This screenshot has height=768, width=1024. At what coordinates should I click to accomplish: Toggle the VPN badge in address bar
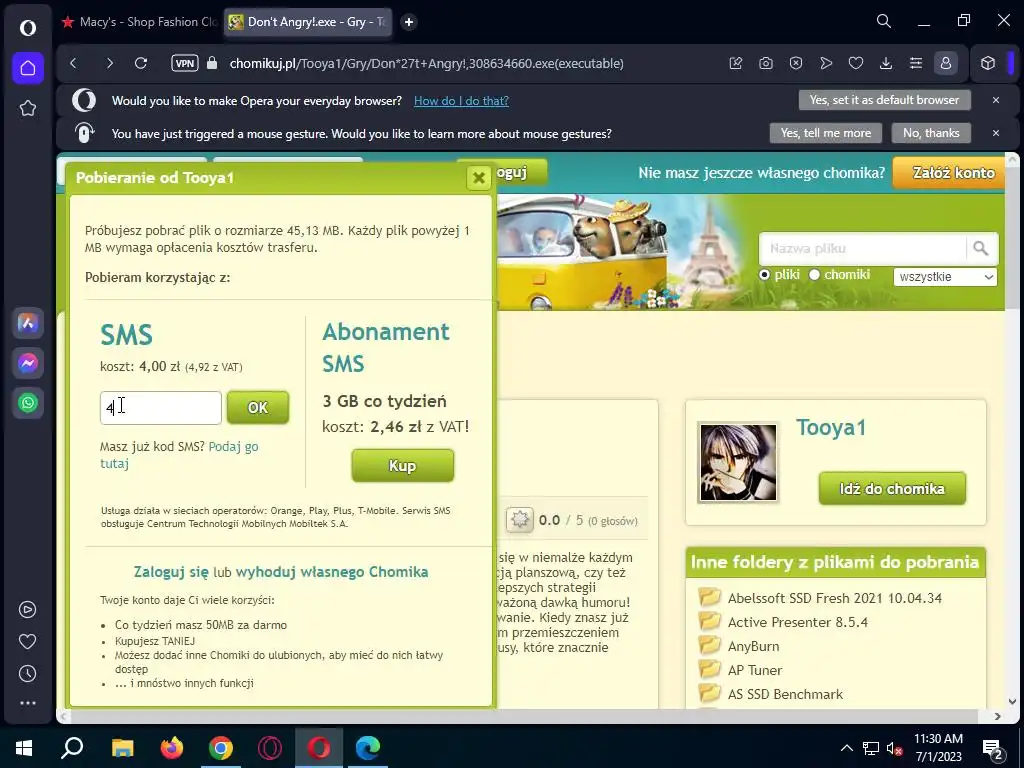(185, 63)
